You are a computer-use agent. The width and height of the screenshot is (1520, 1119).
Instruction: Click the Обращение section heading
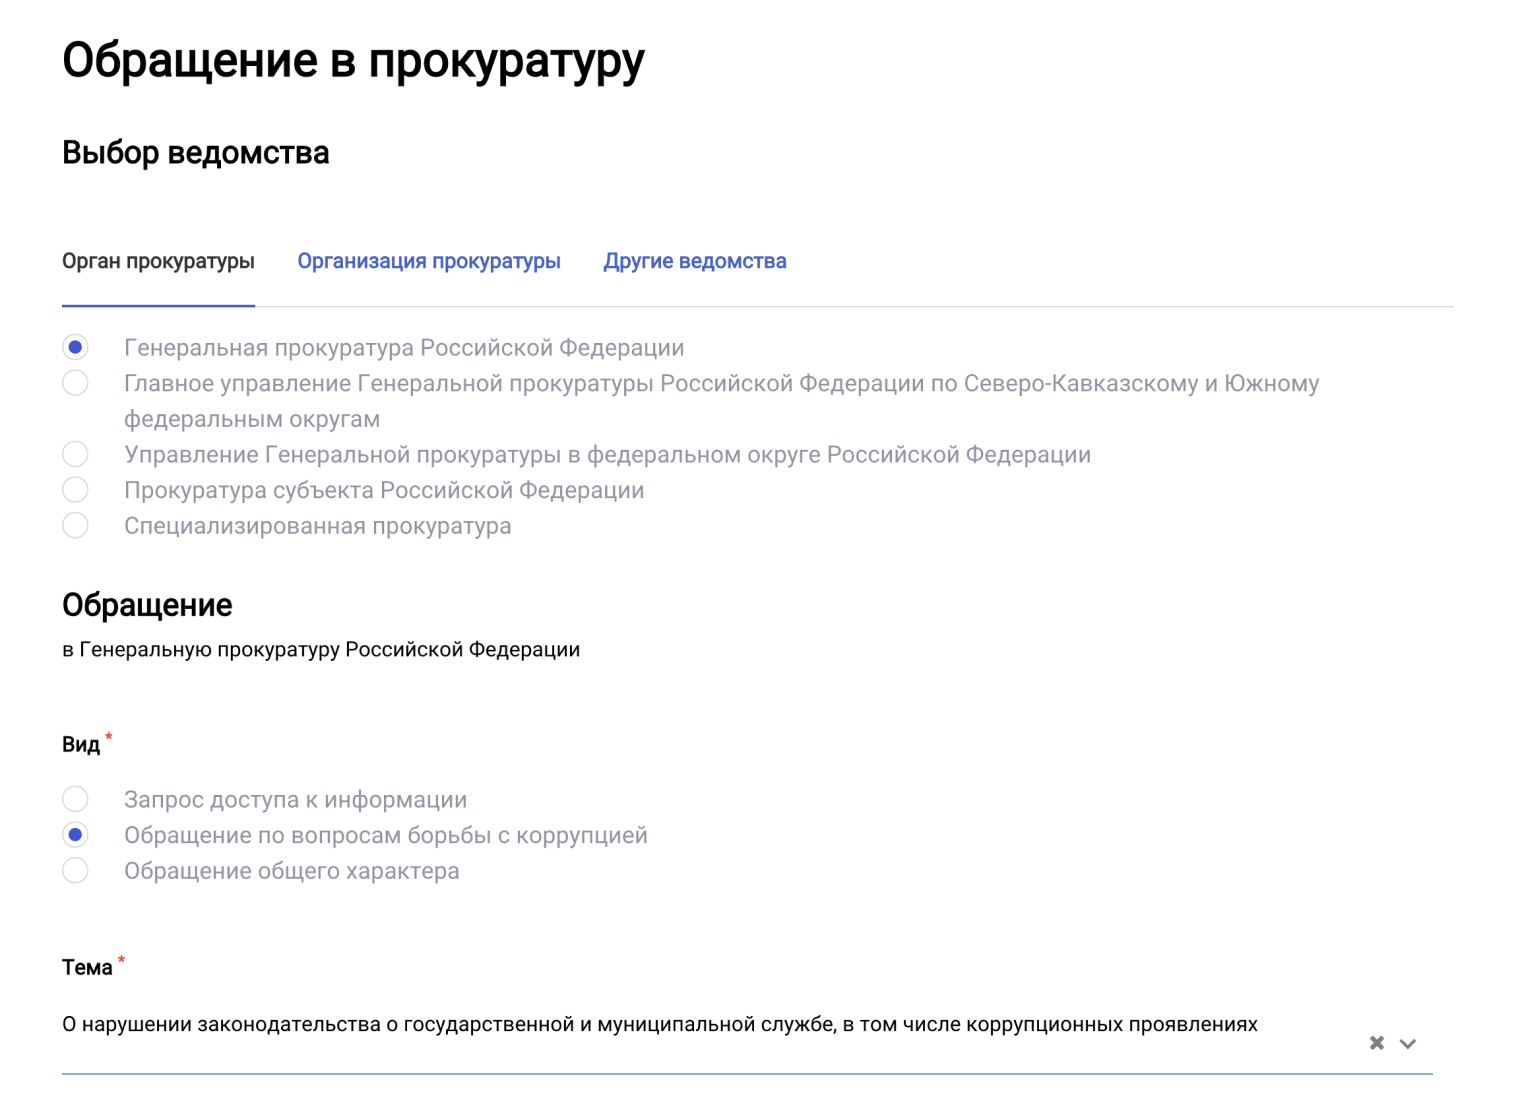point(147,605)
